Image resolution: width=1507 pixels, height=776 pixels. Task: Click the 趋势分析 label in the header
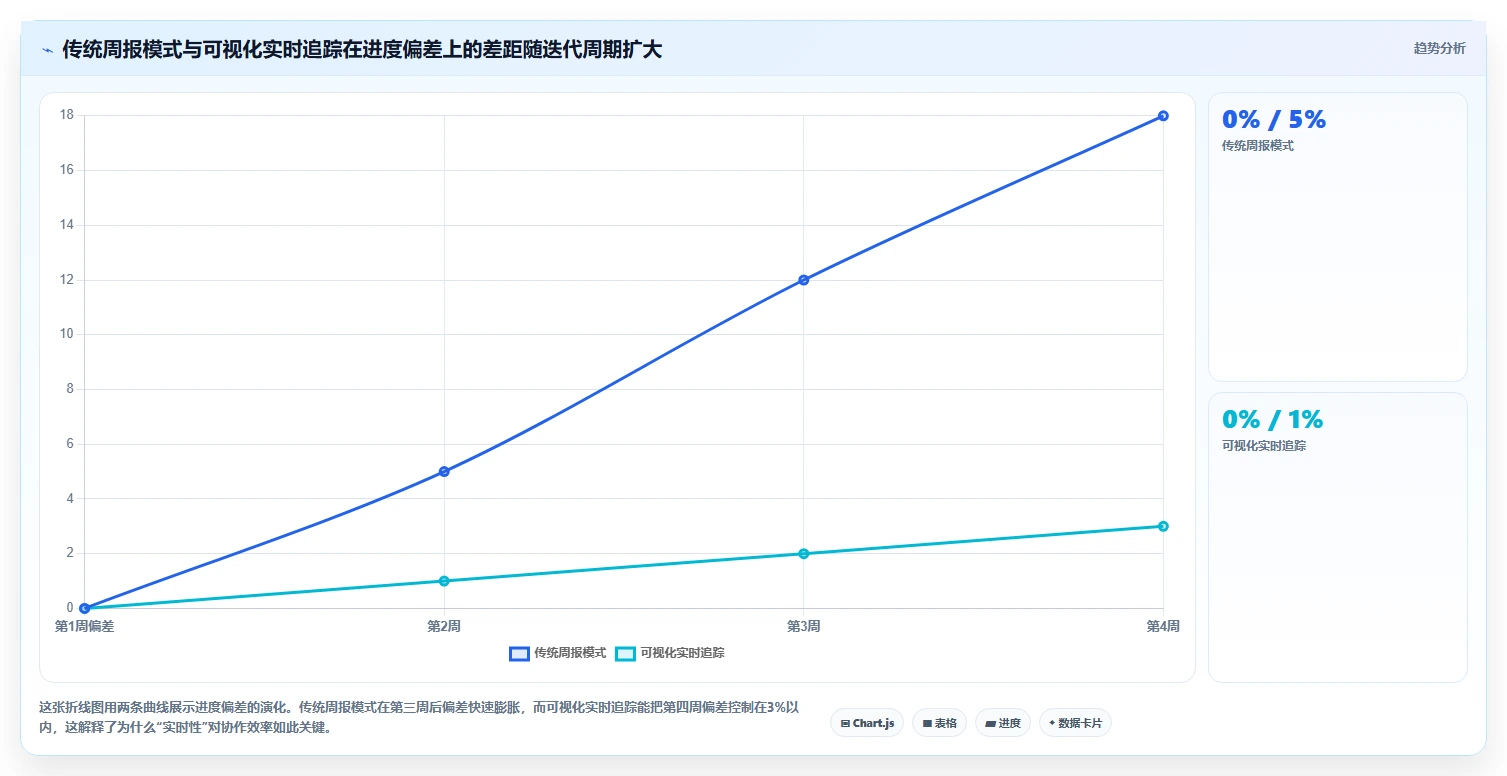pyautogui.click(x=1439, y=49)
